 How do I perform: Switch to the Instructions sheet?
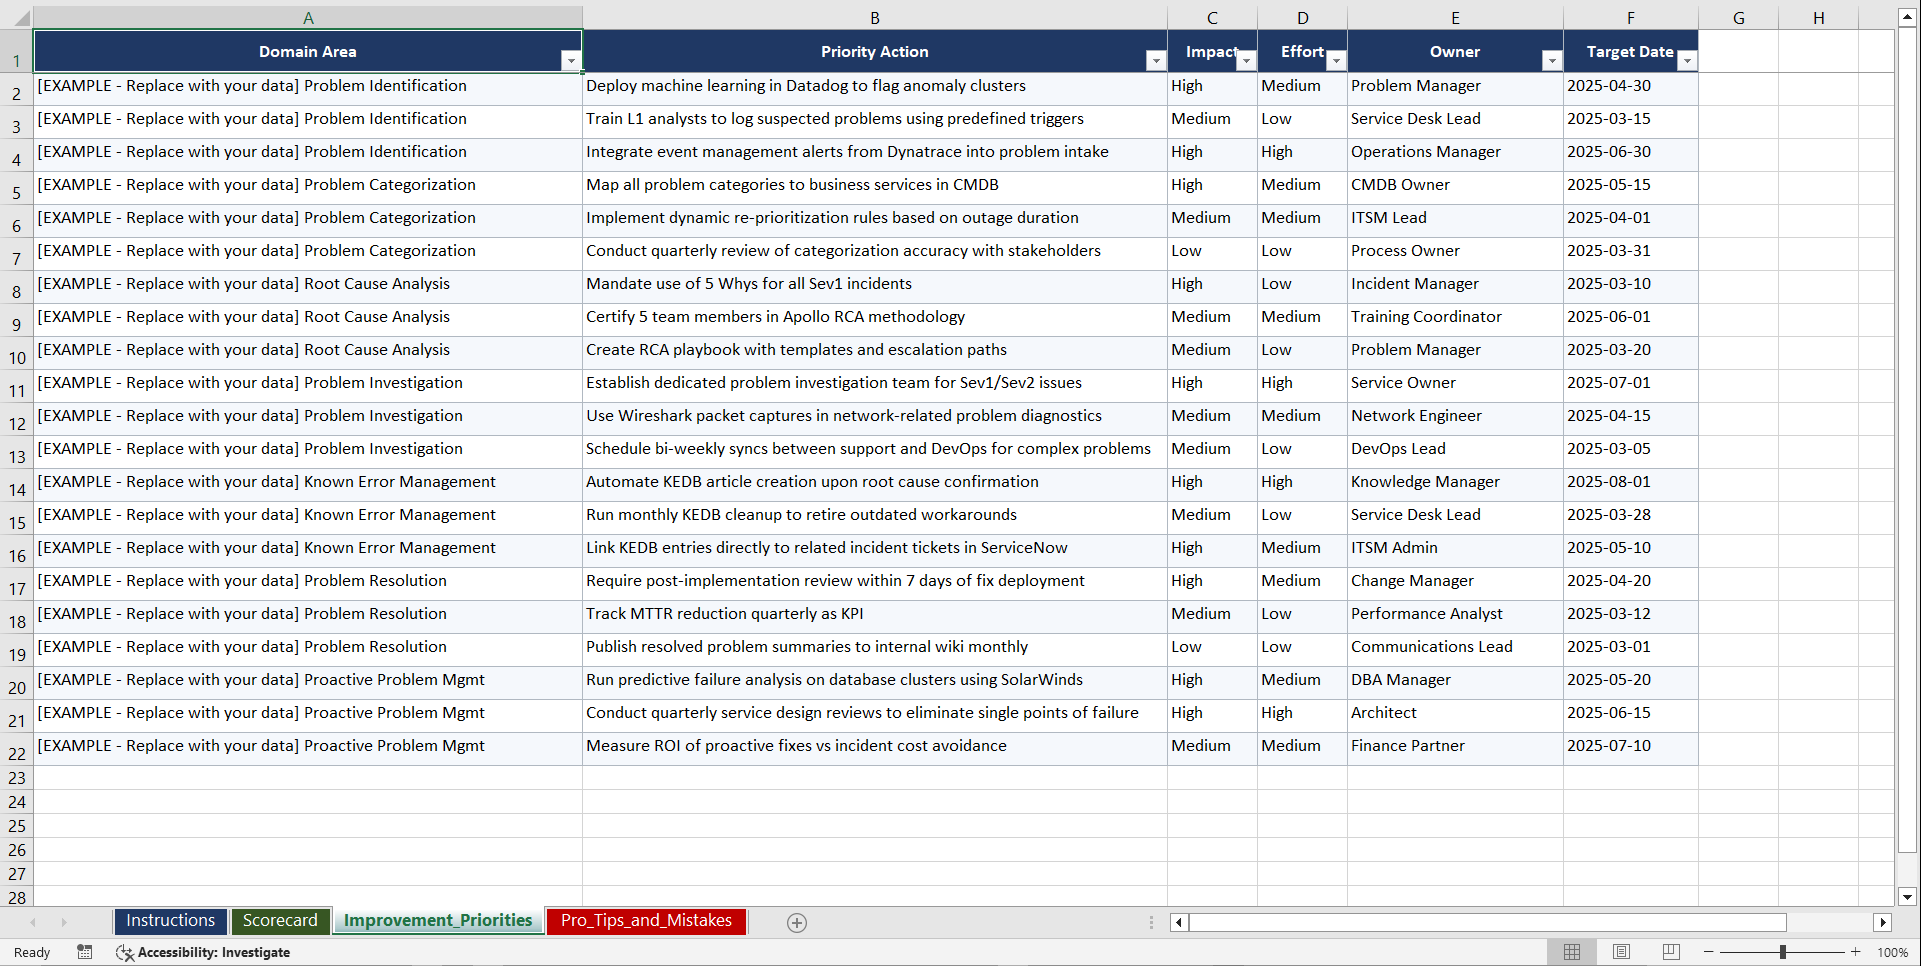(x=170, y=920)
